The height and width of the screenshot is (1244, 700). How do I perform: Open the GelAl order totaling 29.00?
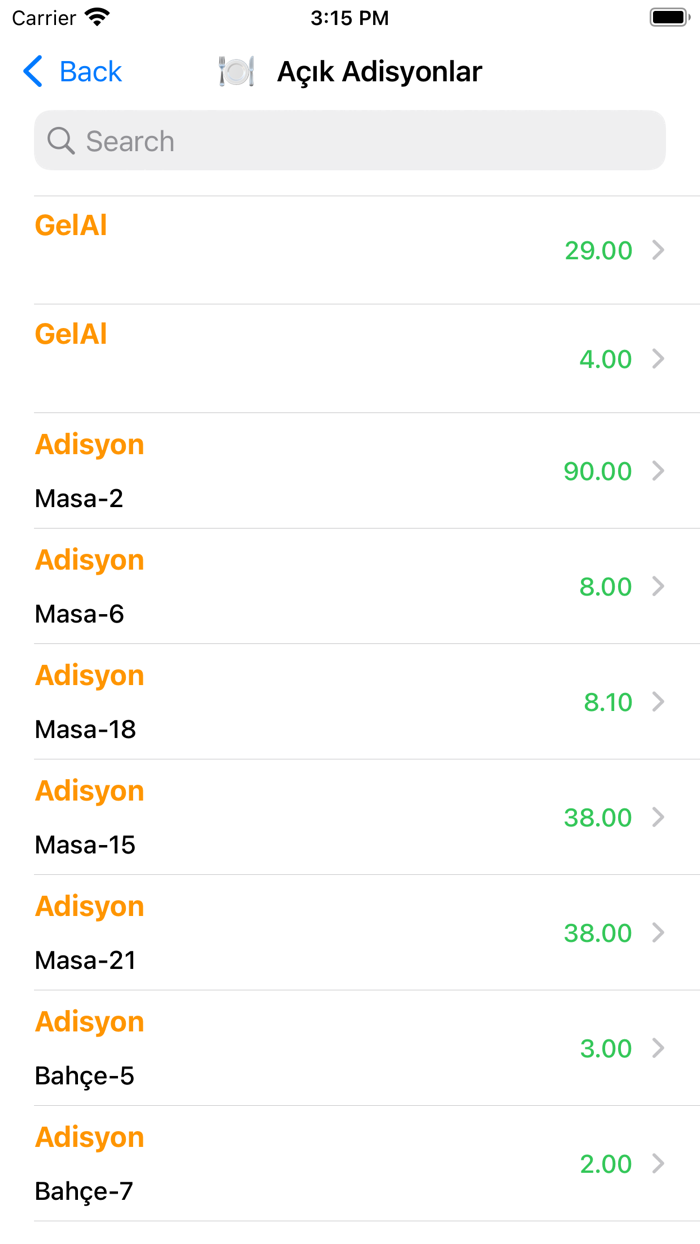pyautogui.click(x=350, y=250)
